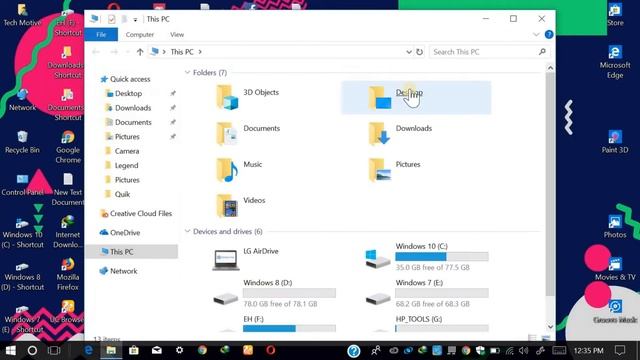Click the vertical scrollbar down arrow
The image size is (640, 360).
(x=550, y=327)
